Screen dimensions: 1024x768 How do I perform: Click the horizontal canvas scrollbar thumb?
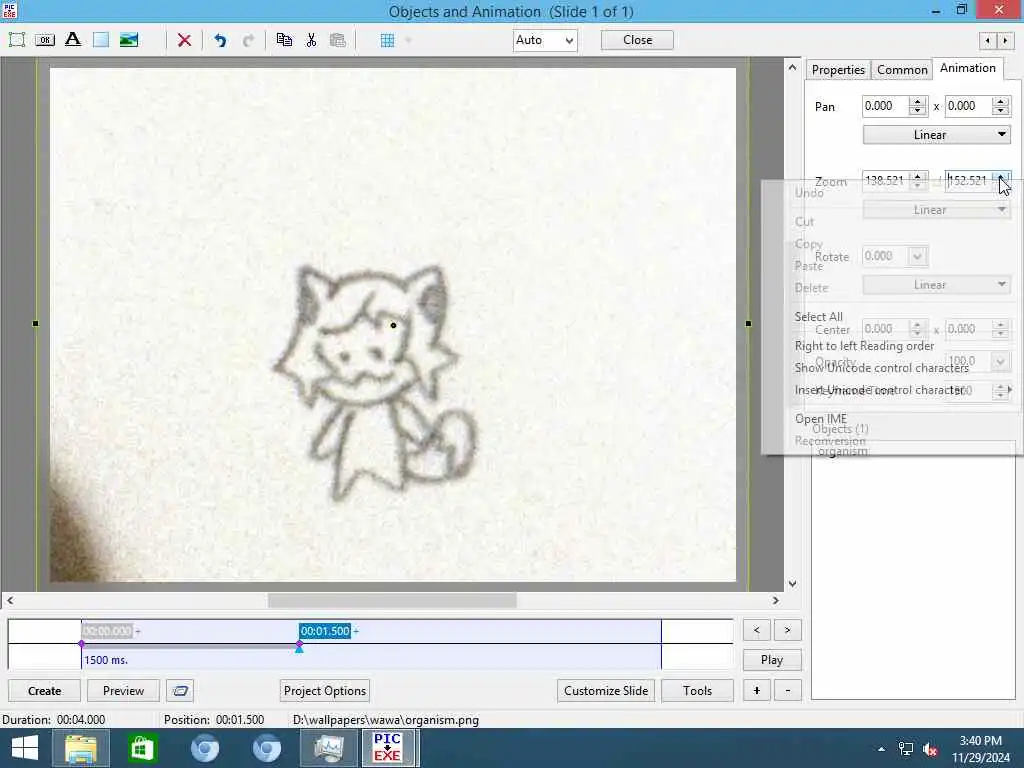[x=392, y=600]
